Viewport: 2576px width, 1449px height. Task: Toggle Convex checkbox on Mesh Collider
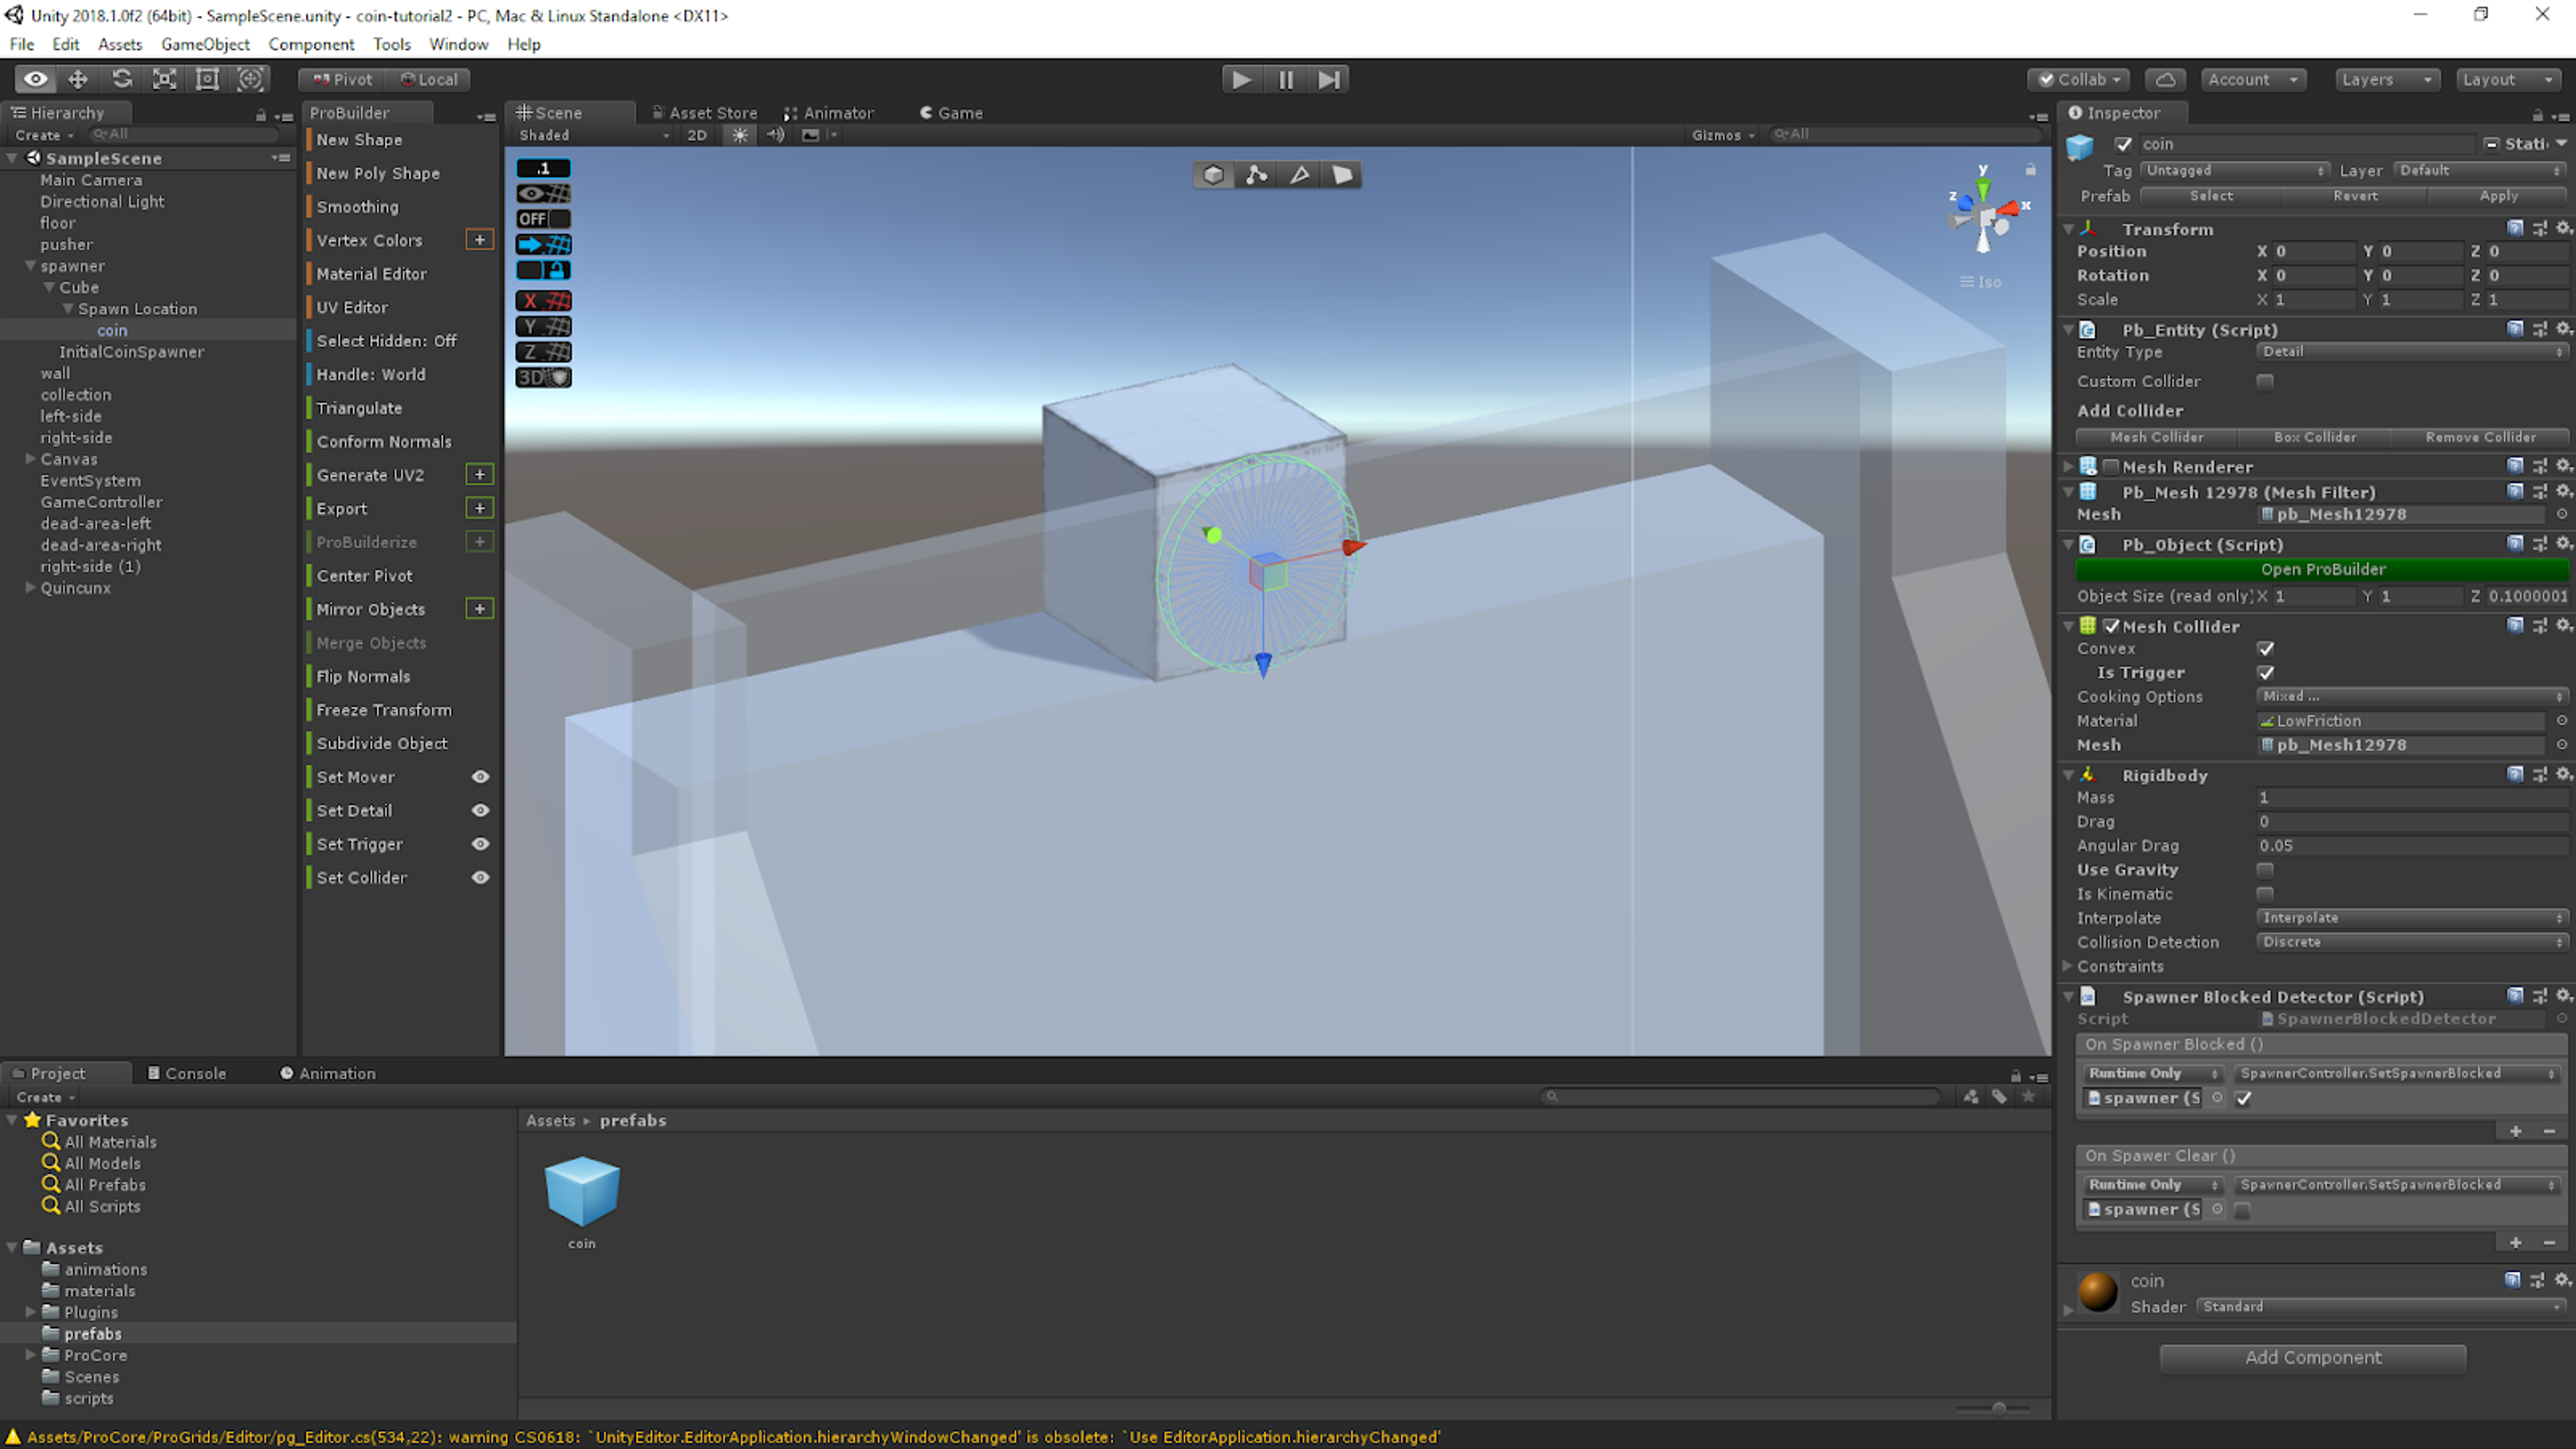[2265, 647]
